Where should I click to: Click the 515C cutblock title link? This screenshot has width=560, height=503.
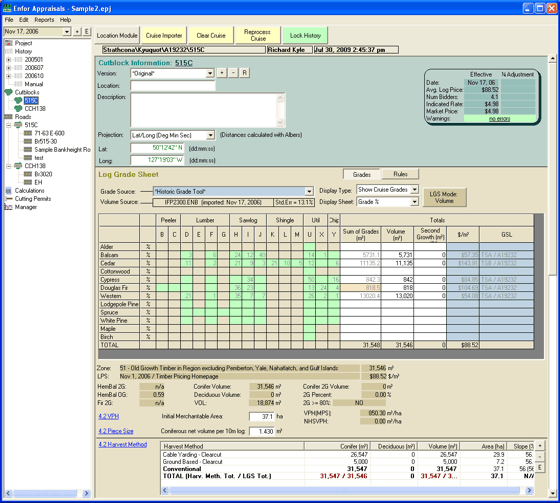pos(184,63)
